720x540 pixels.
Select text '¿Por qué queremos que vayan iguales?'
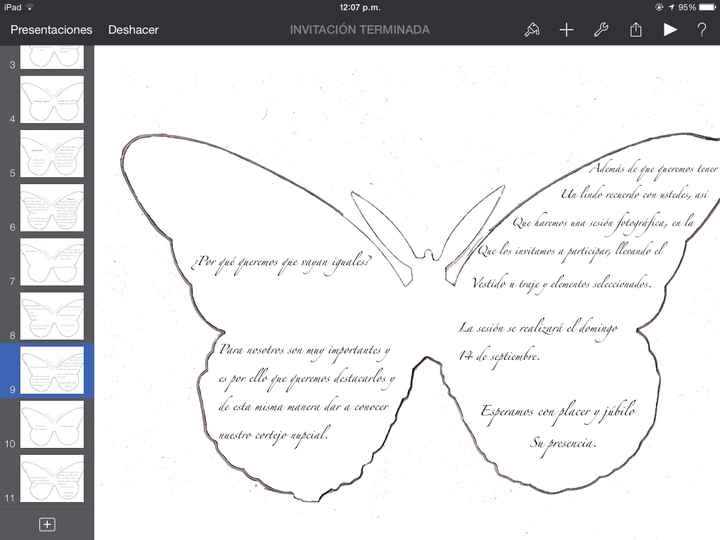pyautogui.click(x=280, y=262)
